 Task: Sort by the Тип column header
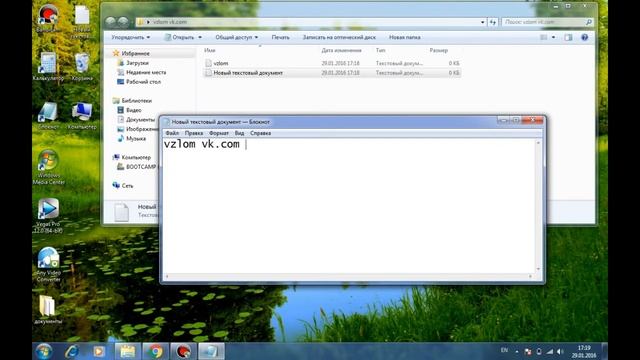(x=380, y=50)
